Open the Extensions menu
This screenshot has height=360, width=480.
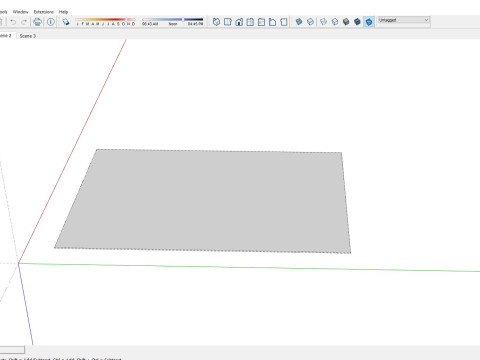click(x=44, y=12)
